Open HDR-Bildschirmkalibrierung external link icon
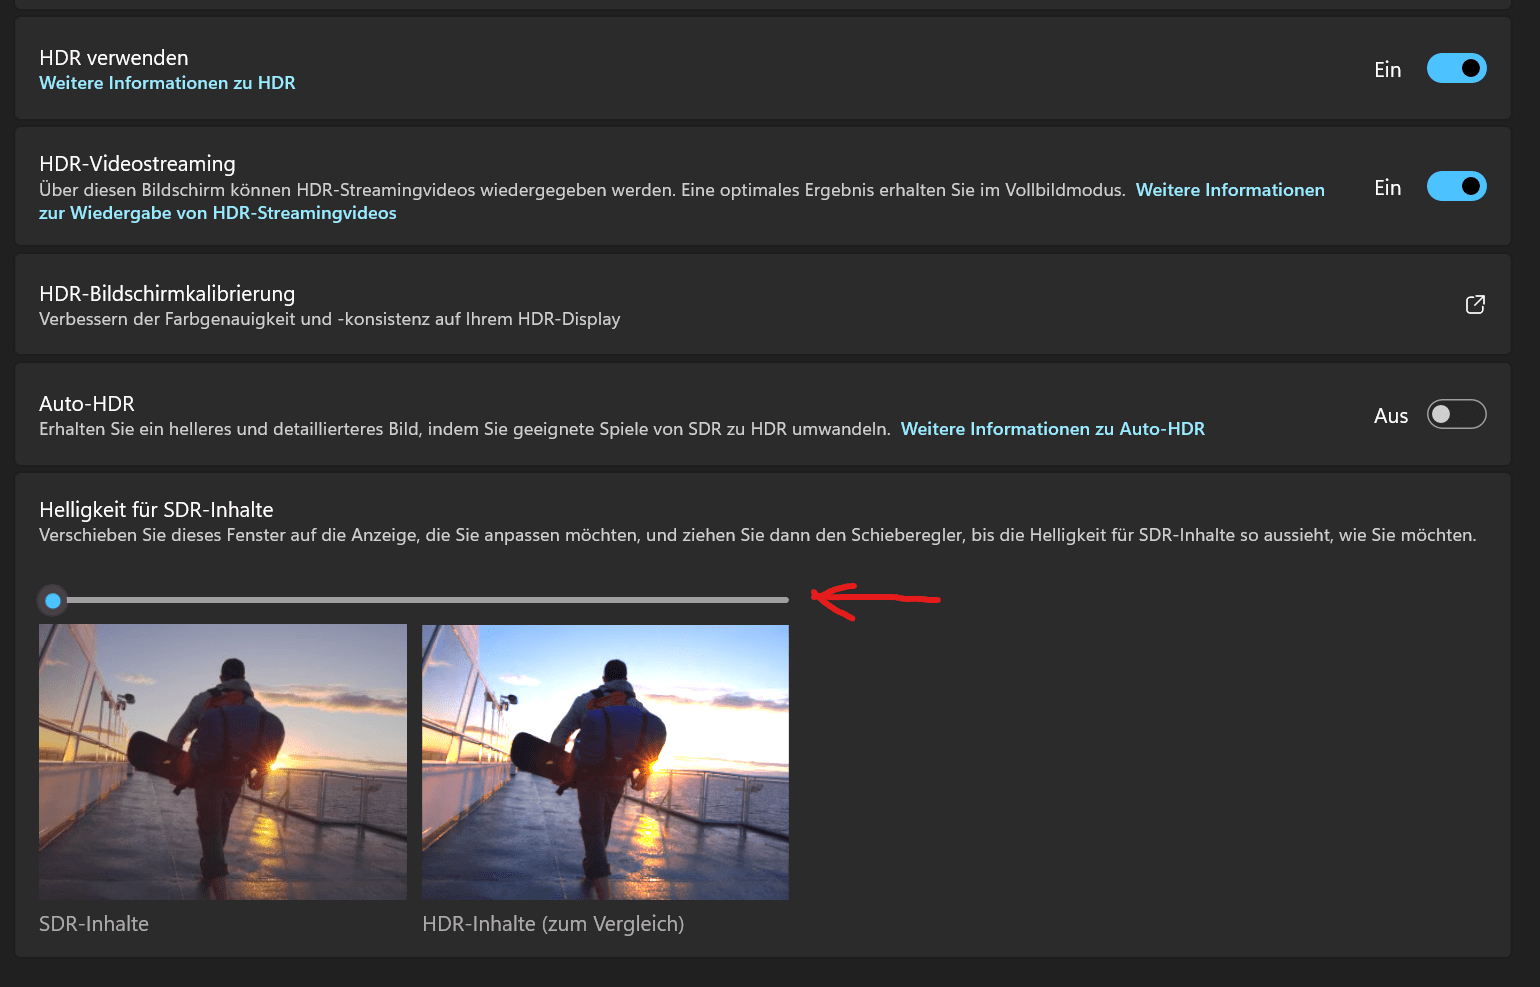The height and width of the screenshot is (987, 1540). 1475,304
